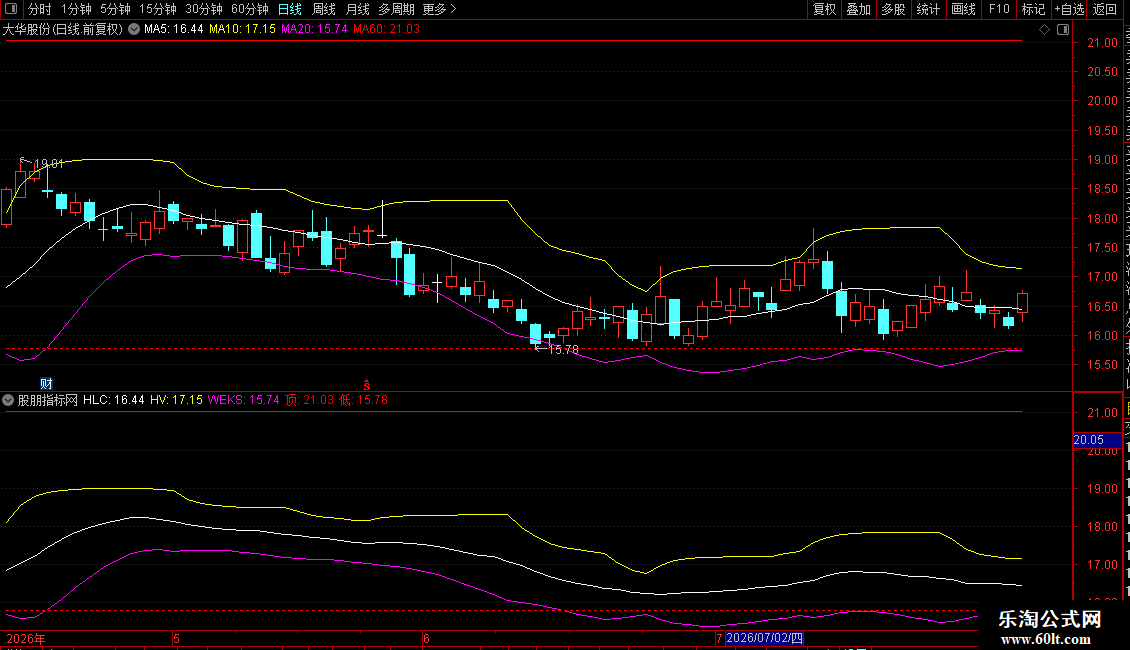This screenshot has width=1130, height=650.
Task: Switch to 分时 intraday view
Action: [x=40, y=9]
